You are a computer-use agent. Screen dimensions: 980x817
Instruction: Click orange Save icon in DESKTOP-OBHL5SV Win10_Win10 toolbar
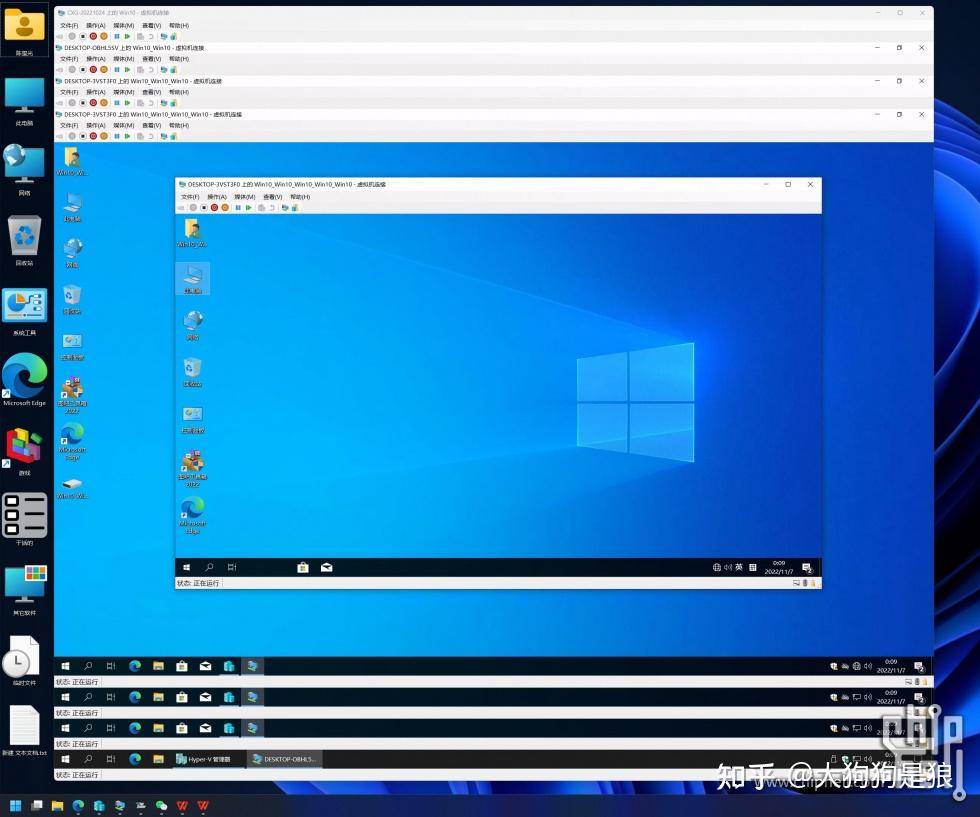[104, 69]
